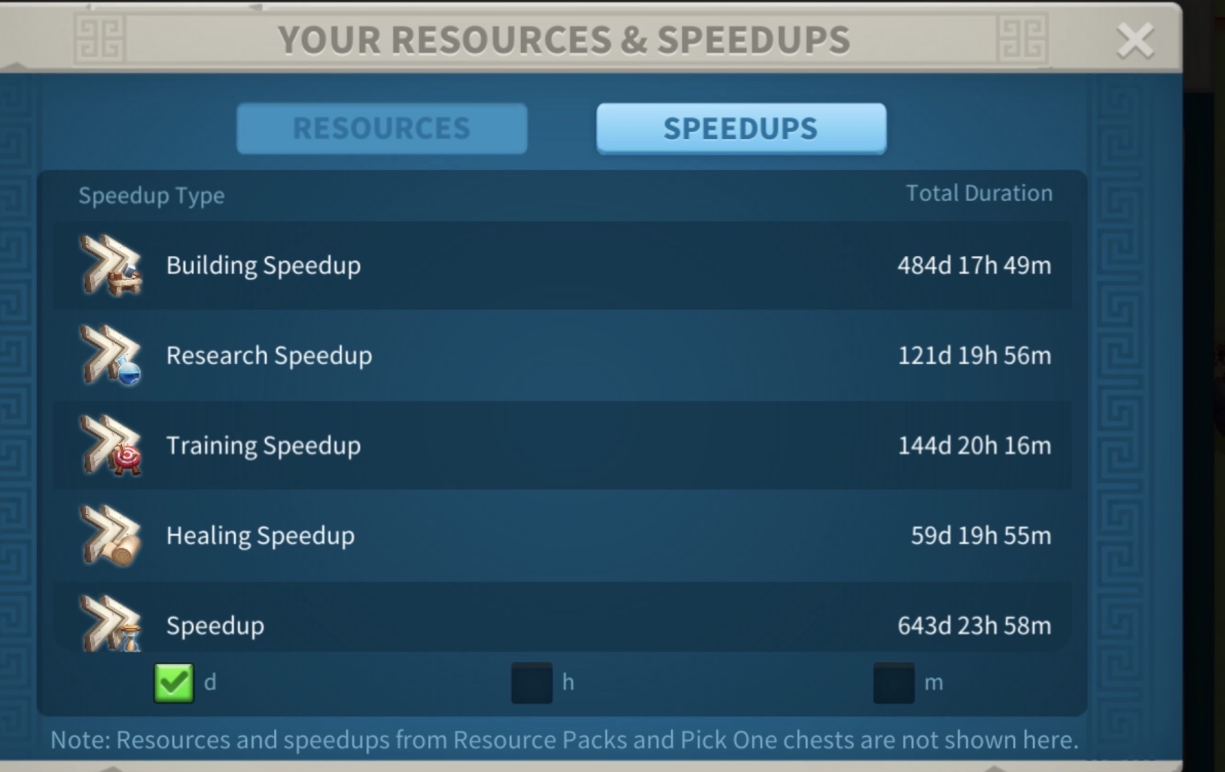Viewport: 1225px width, 772px height.
Task: Select the Training Speedup row label
Action: point(263,446)
